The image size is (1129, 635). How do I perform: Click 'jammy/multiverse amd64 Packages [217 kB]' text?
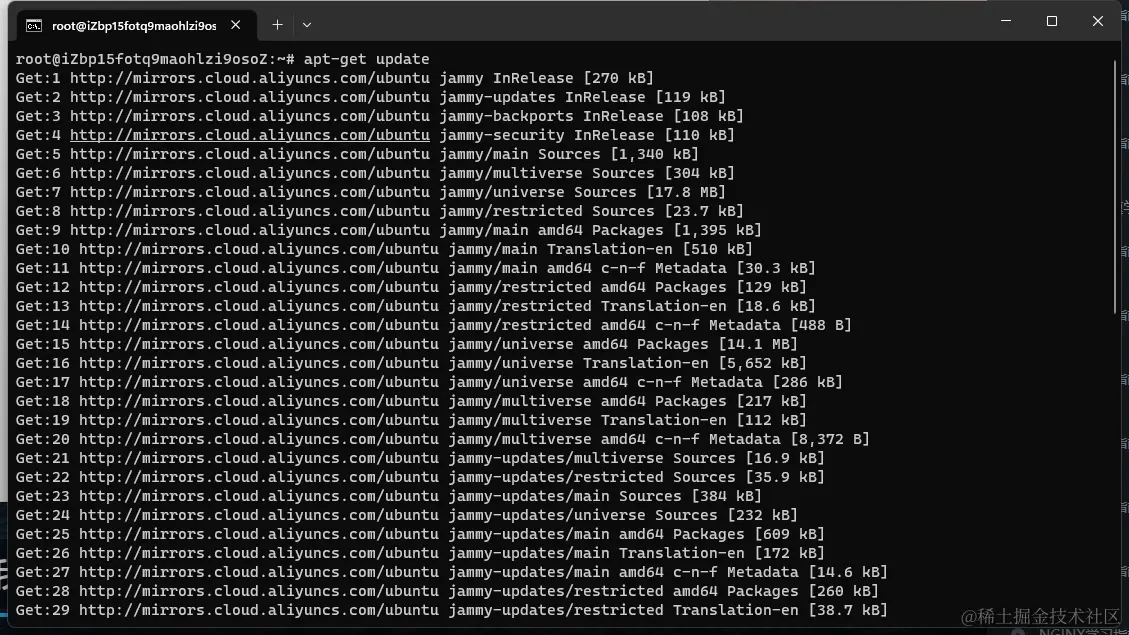point(627,401)
